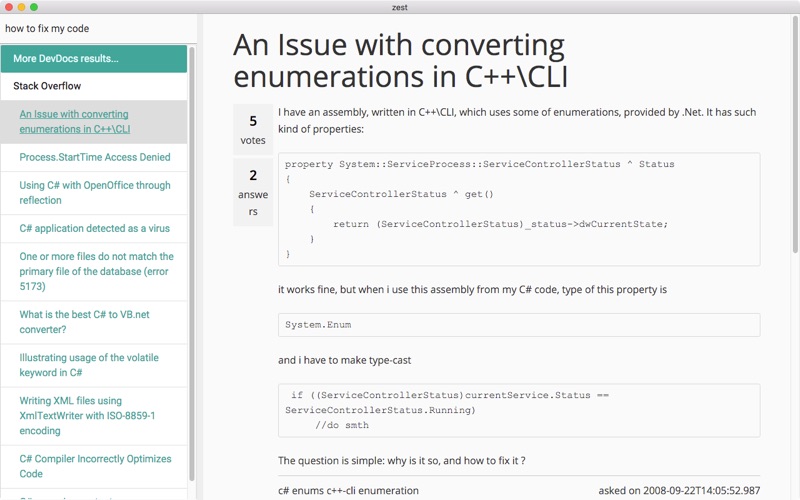This screenshot has height=500, width=800.
Task: Click the article pane vertical scrollbar
Action: [x=795, y=135]
